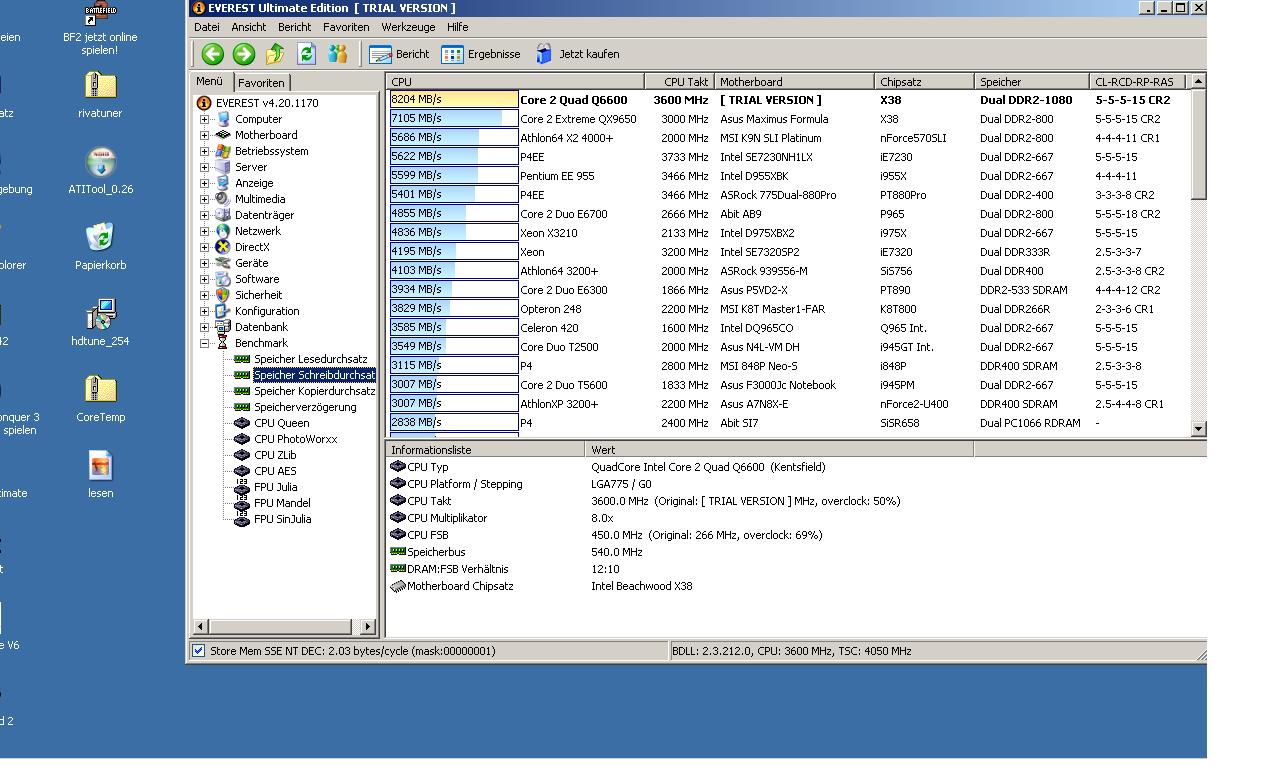Open the Ergebnisse results toolbar button
The image size is (1280, 768).
coord(481,54)
